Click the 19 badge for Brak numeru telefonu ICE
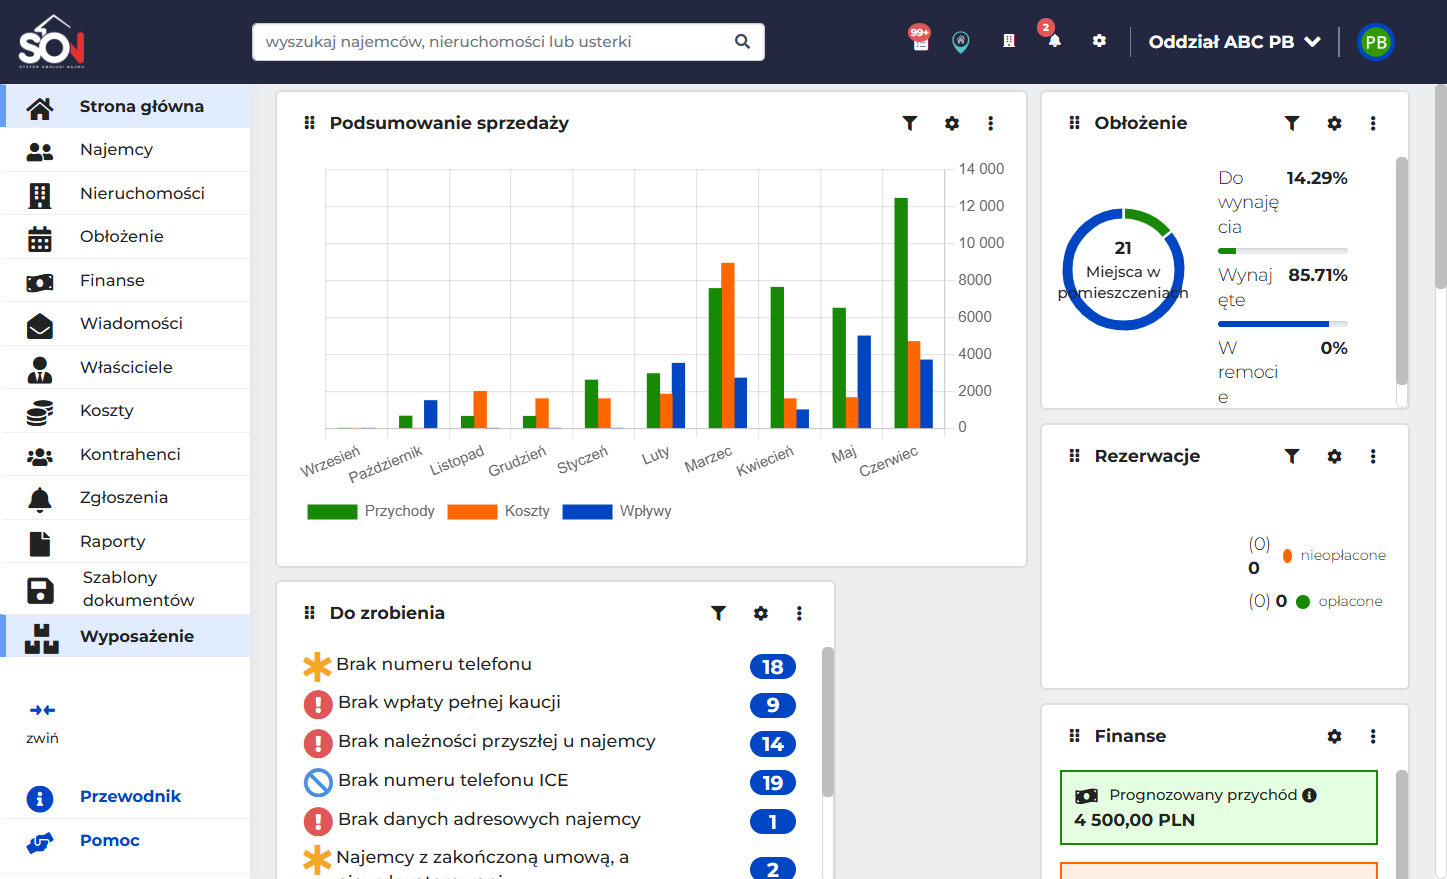This screenshot has height=879, width=1447. coord(773,783)
